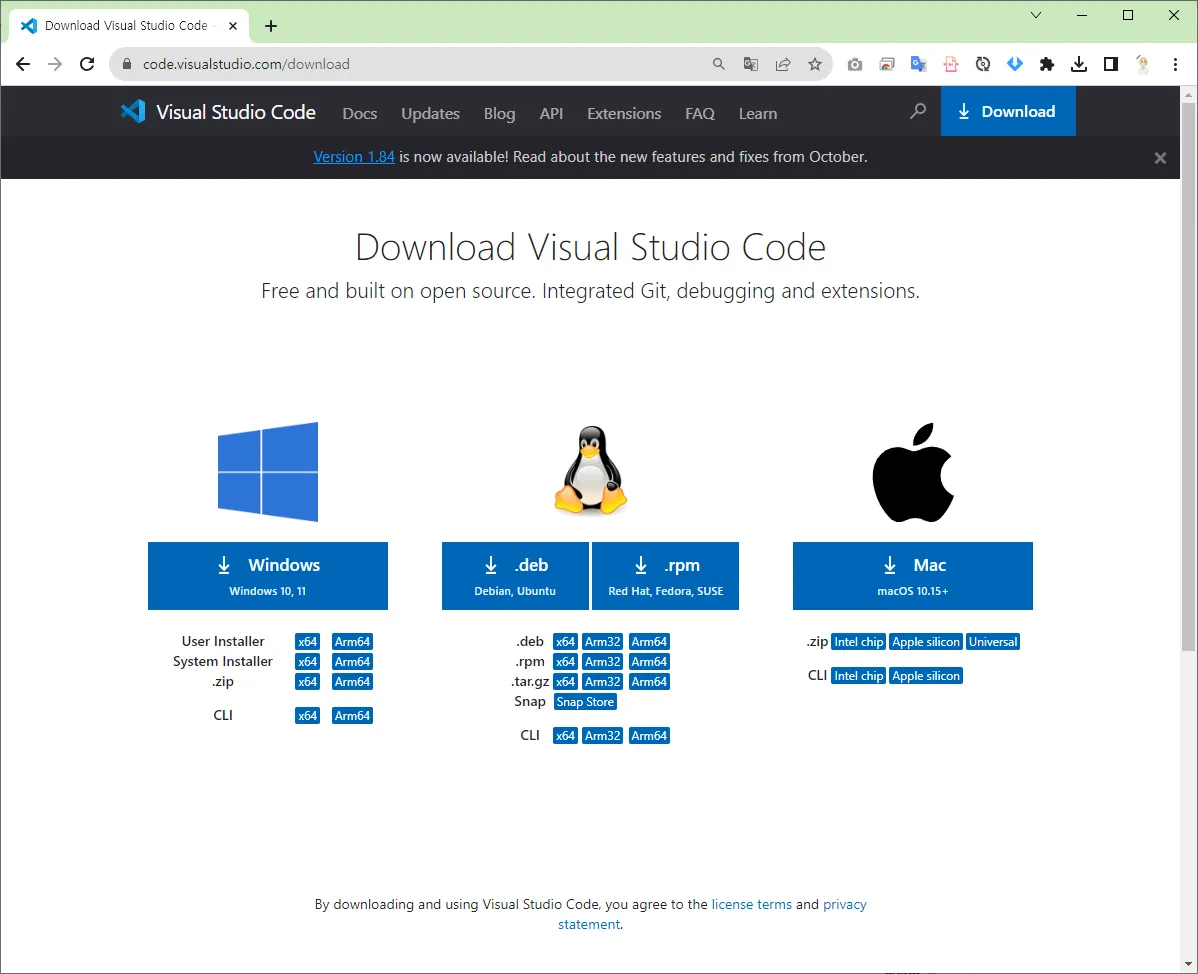Viewport: 1198px width, 974px height.
Task: Click the blue Download button in header
Action: pos(1008,111)
